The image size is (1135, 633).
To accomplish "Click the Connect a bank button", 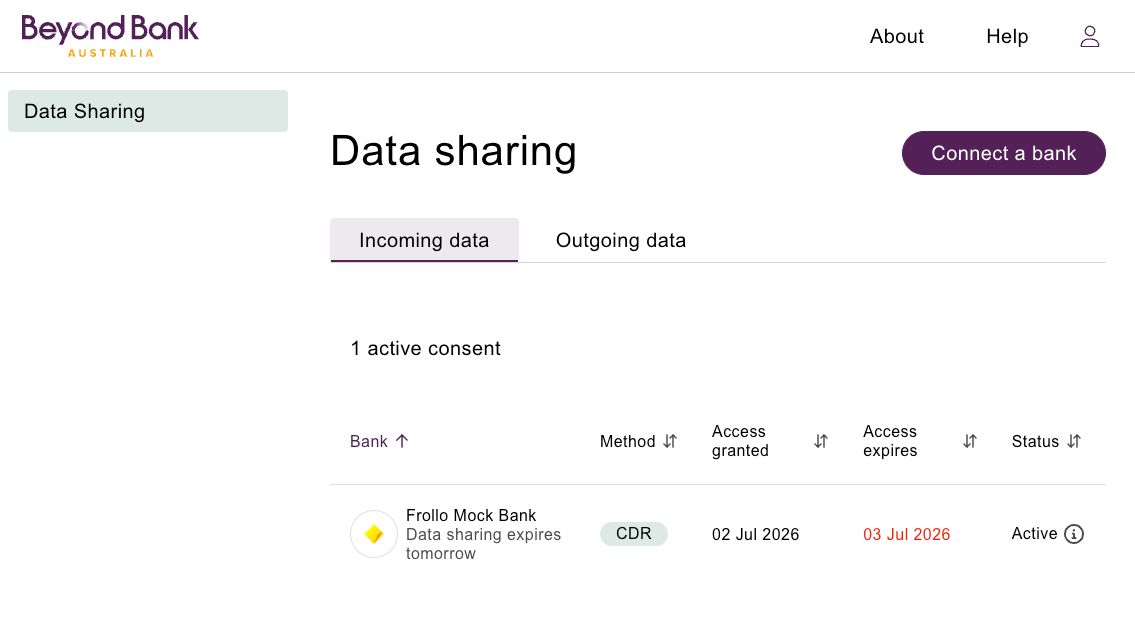I will [x=1003, y=153].
